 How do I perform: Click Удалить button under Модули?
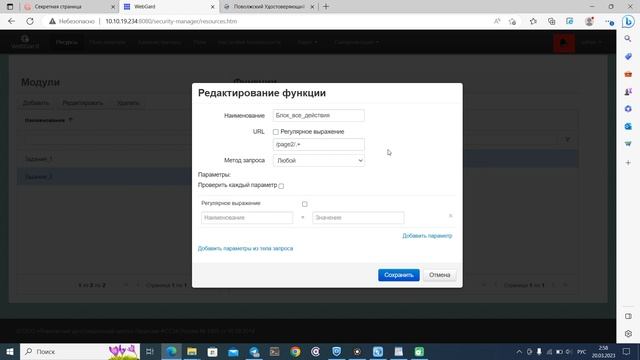tap(128, 103)
